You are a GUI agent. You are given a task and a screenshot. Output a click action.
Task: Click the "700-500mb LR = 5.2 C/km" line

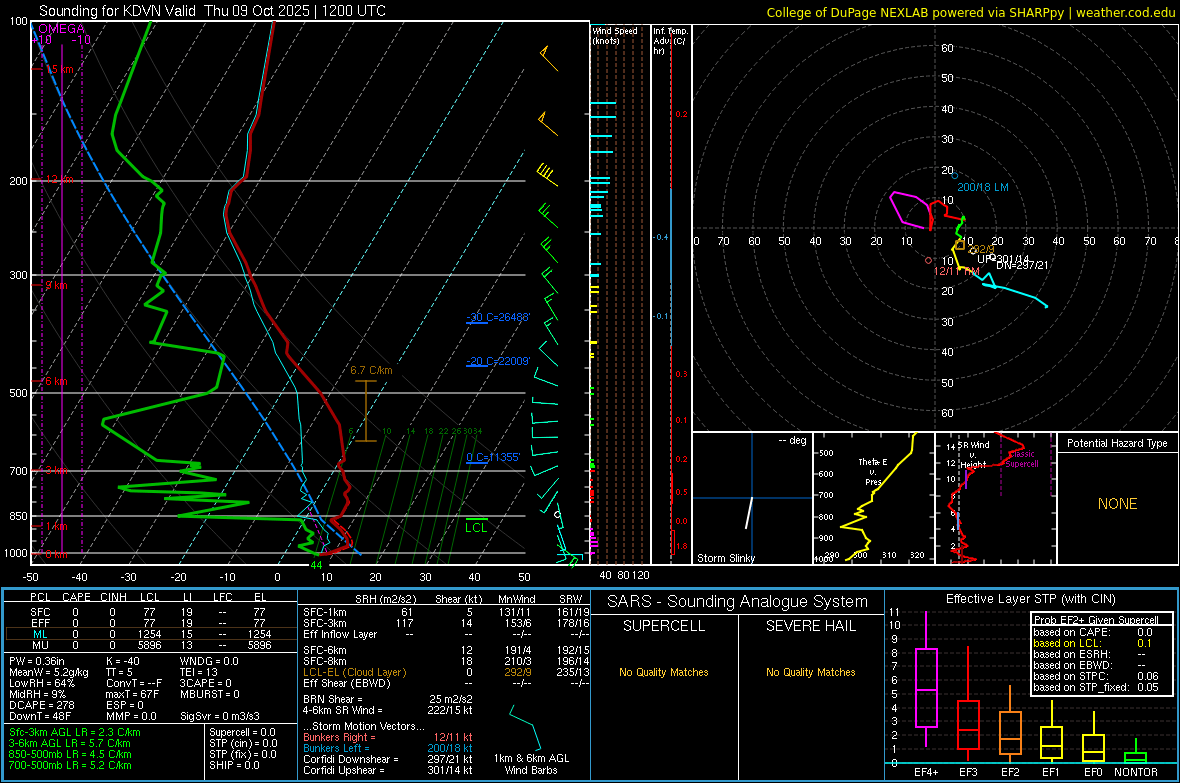click(70, 766)
